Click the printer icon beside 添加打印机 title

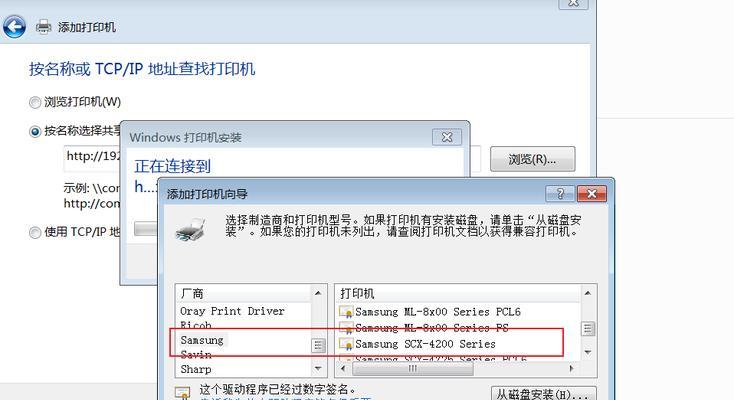click(44, 27)
